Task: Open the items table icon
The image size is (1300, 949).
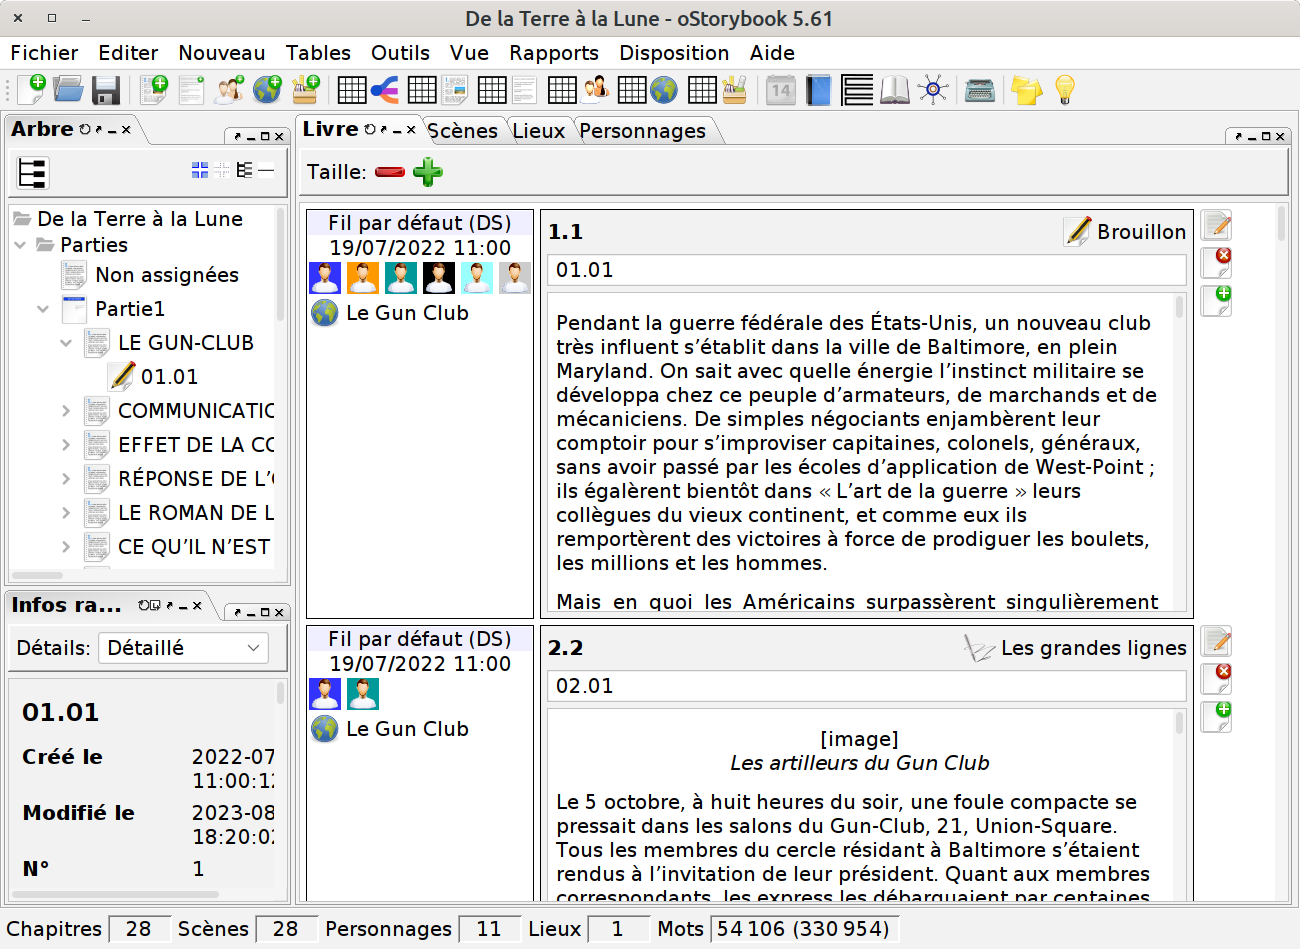Action: 718,90
